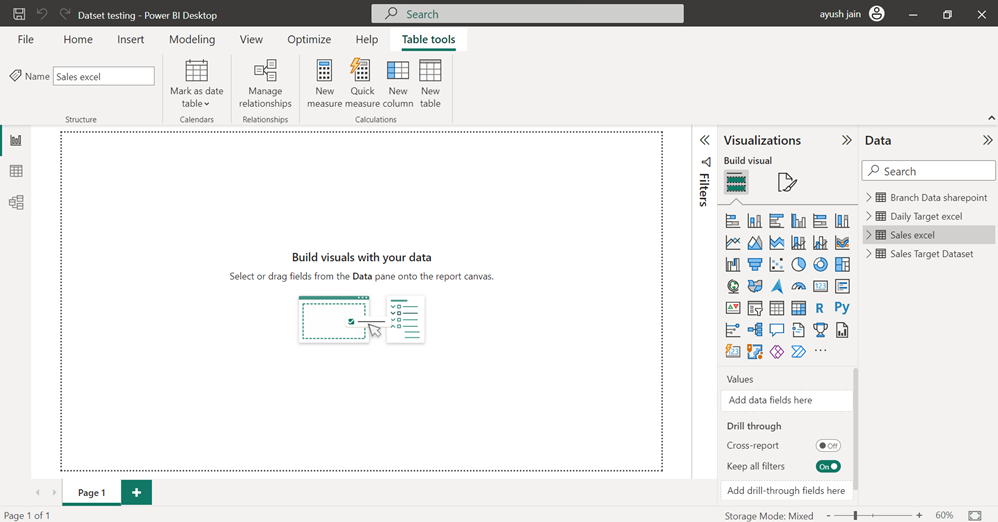Image resolution: width=998 pixels, height=522 pixels.
Task: Select the gauge visual
Action: click(798, 286)
